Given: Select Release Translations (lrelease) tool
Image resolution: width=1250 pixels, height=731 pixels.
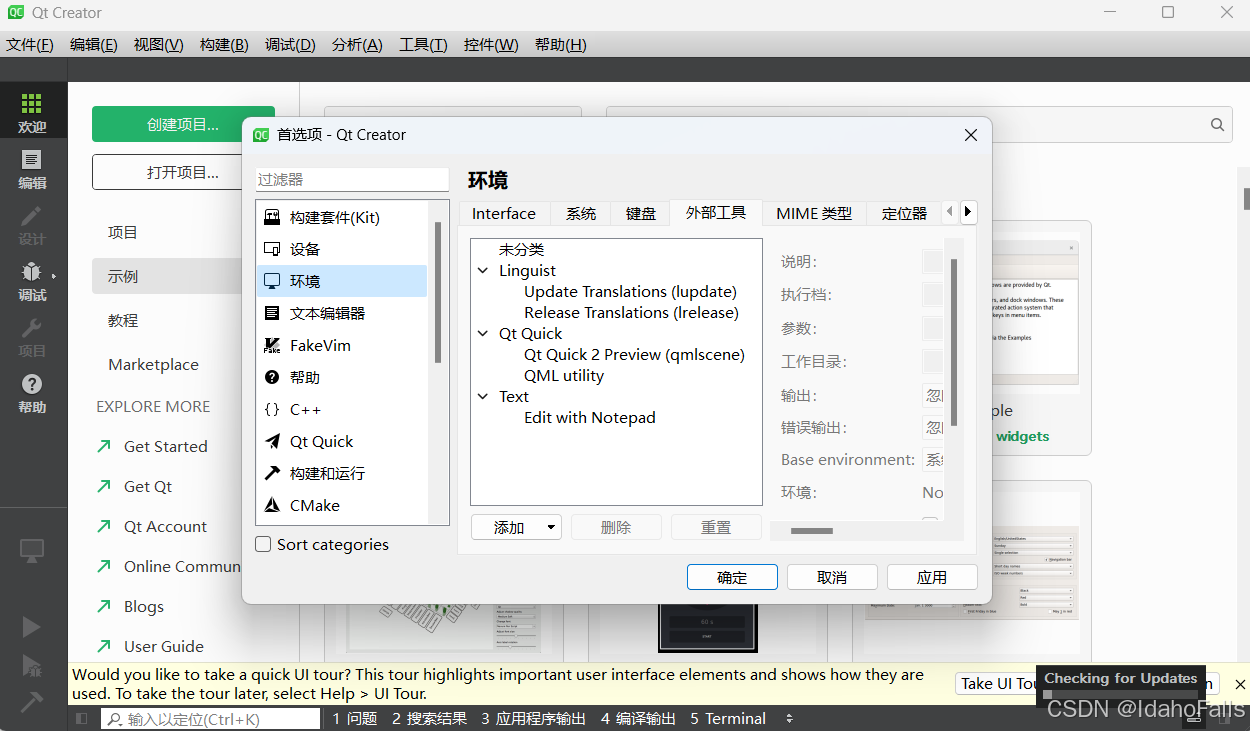Looking at the screenshot, I should (631, 313).
